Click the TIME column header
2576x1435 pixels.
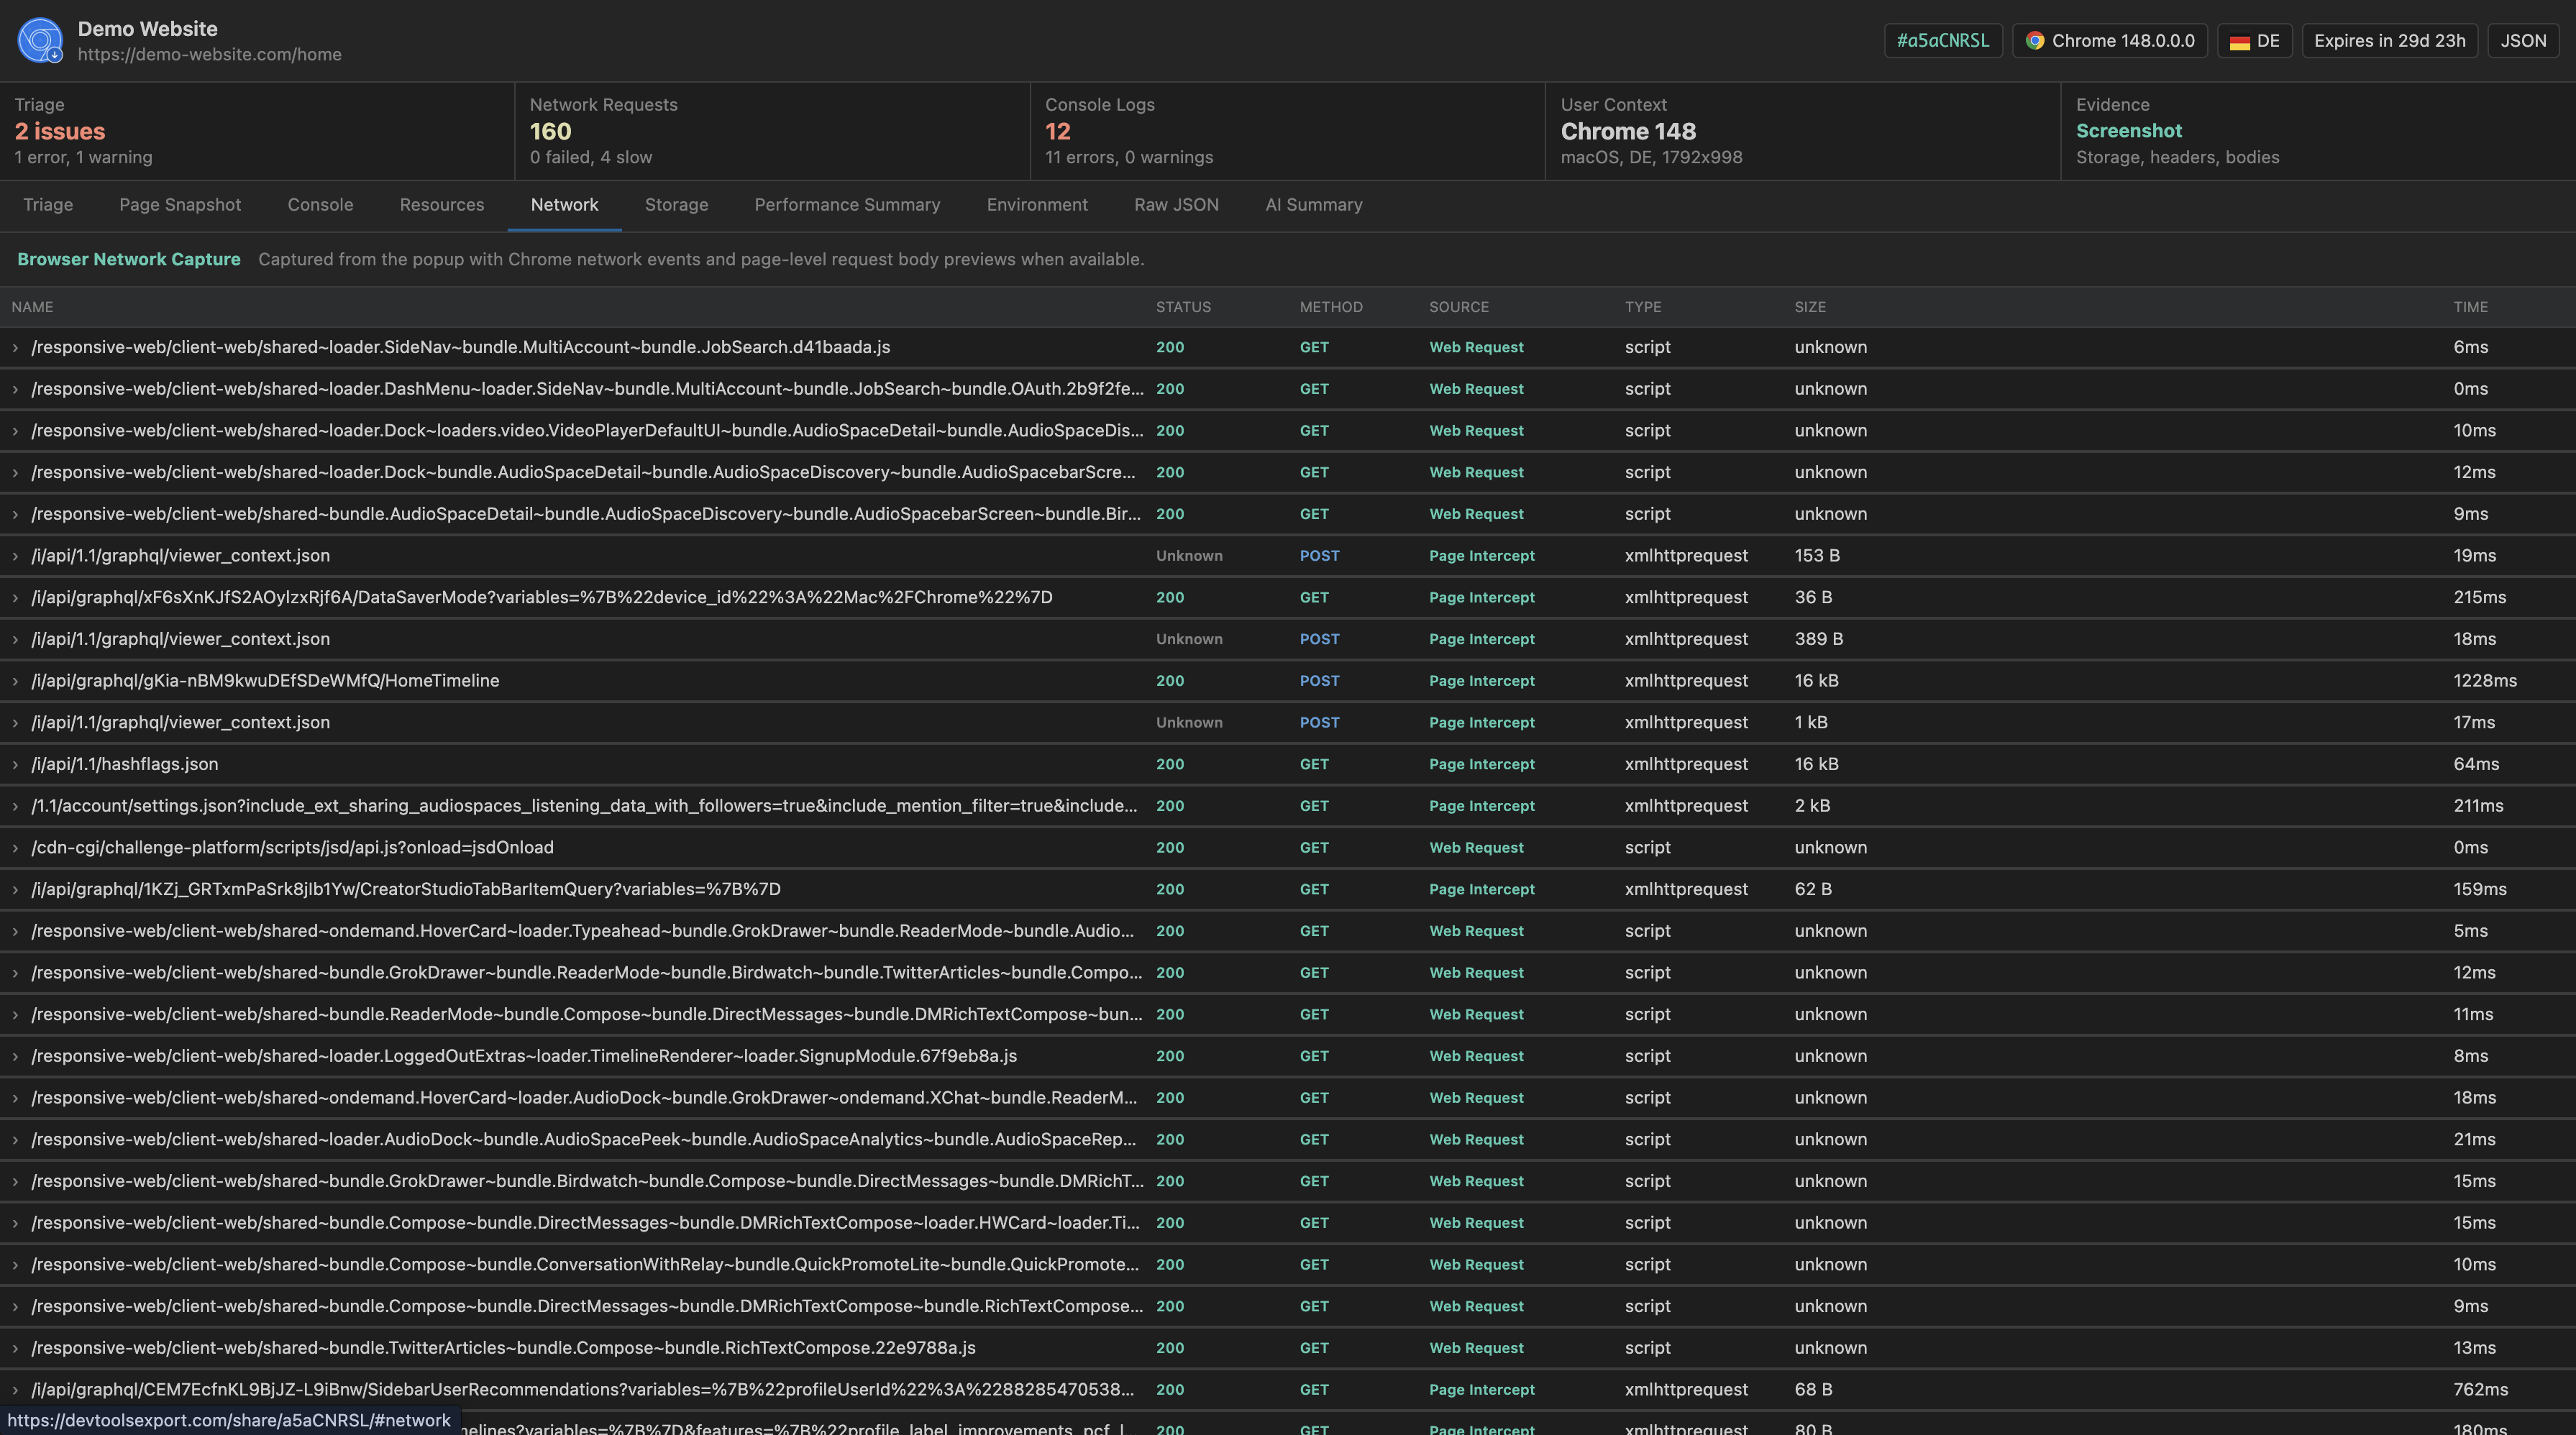(x=2470, y=307)
